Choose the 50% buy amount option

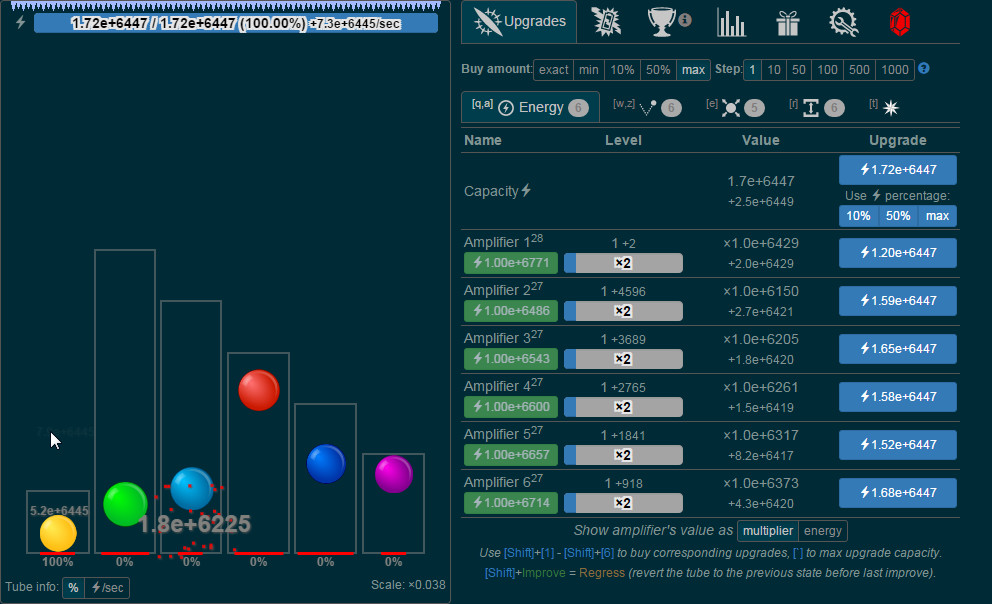(657, 69)
